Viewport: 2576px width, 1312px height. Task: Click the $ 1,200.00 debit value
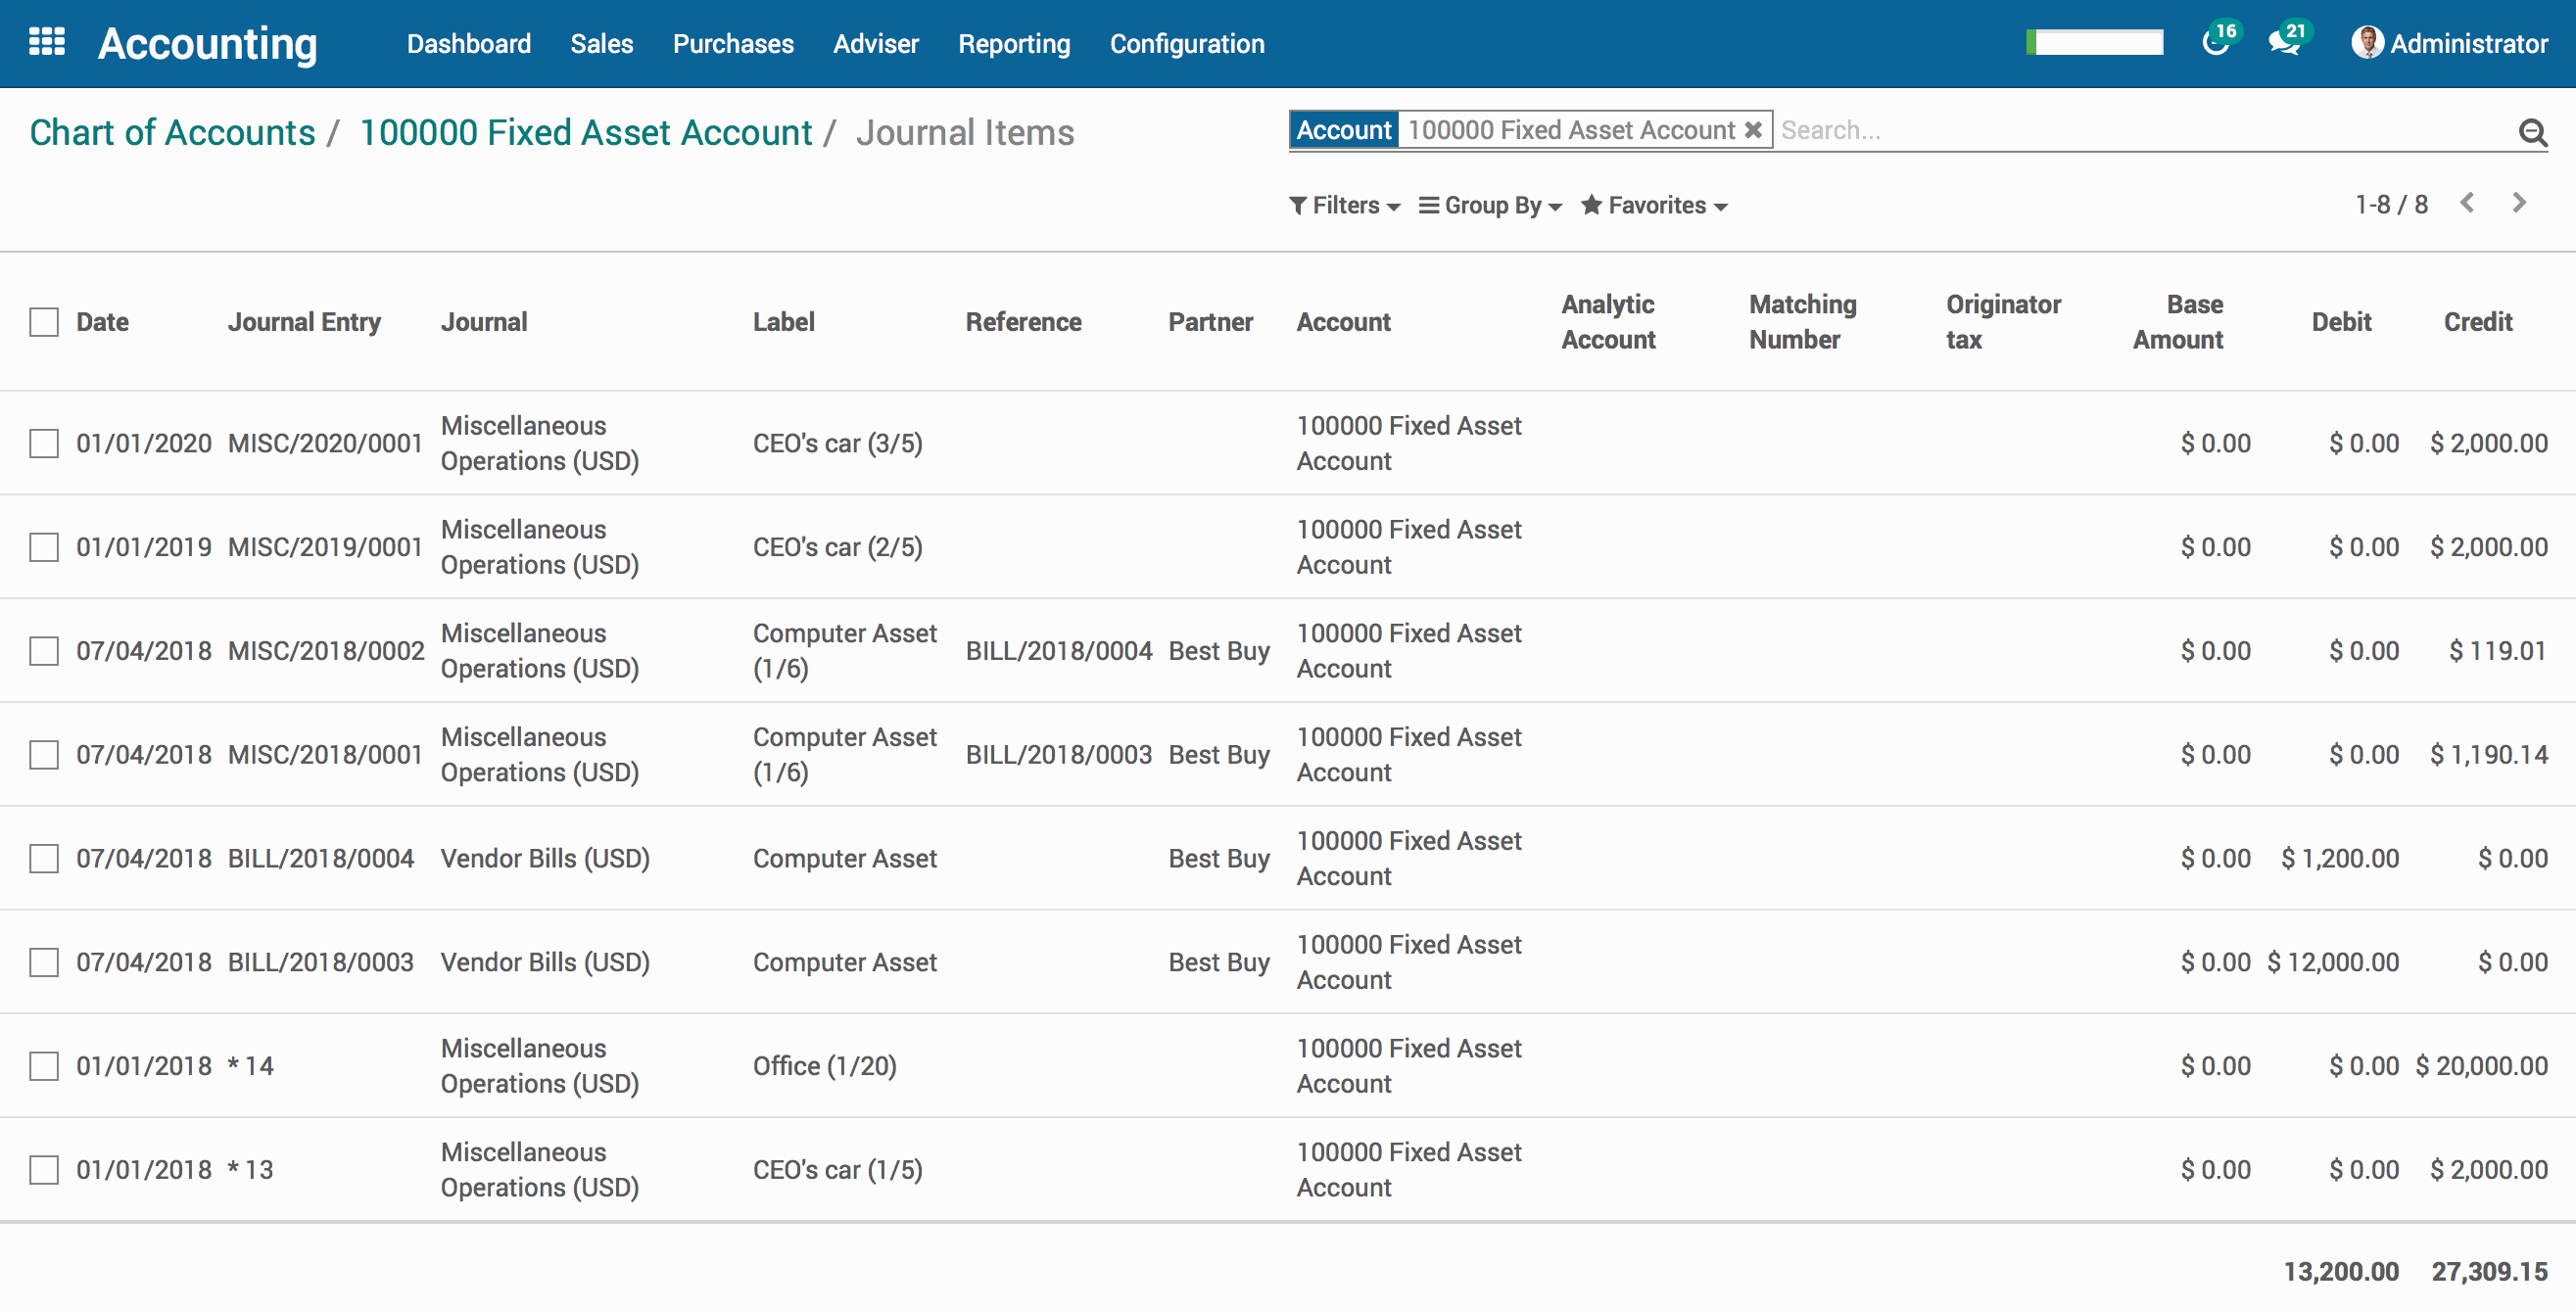[x=2340, y=858]
